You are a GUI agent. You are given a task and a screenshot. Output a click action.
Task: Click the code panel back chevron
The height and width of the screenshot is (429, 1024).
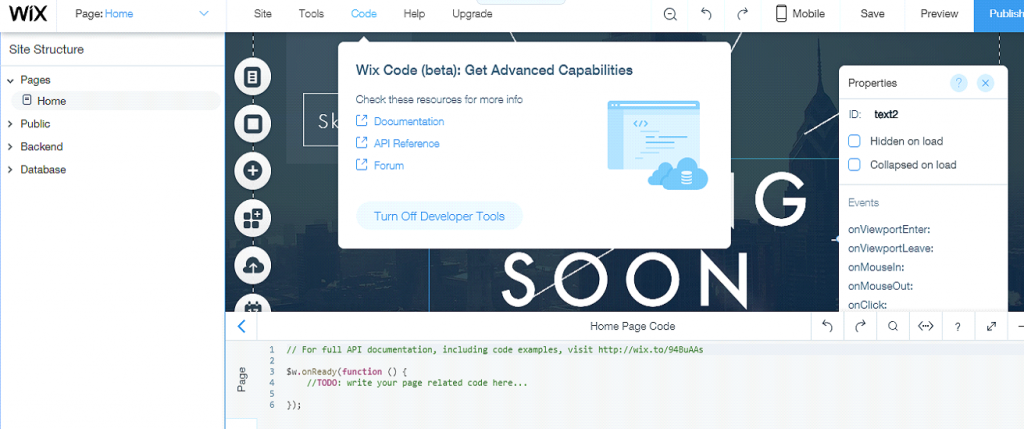pos(241,326)
